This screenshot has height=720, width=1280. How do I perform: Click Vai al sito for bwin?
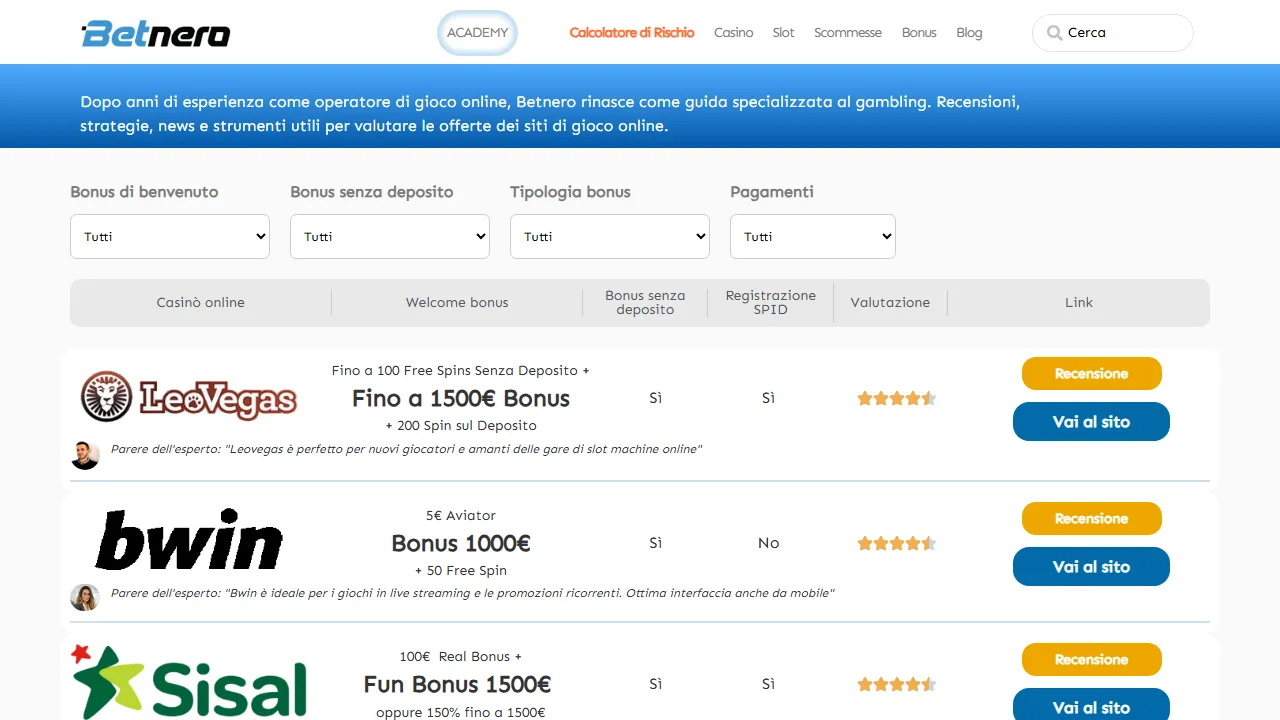pos(1091,566)
